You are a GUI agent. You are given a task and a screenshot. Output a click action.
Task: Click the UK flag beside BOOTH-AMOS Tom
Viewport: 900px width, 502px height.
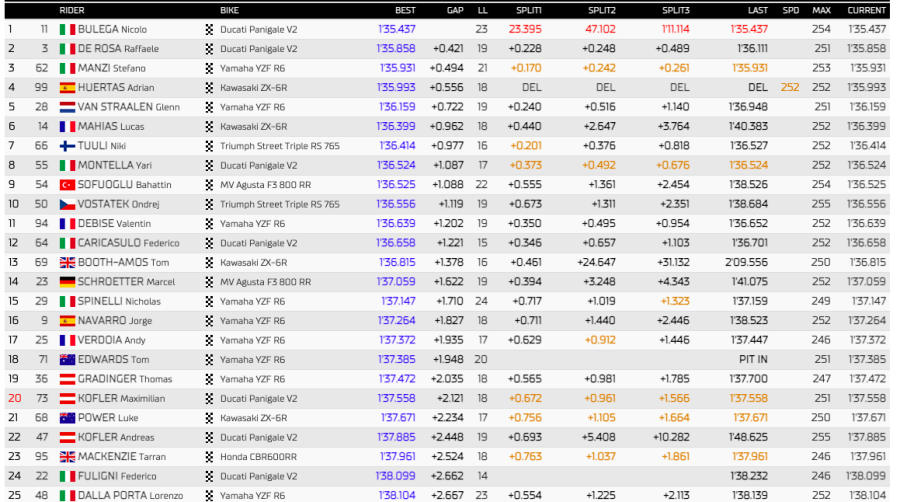67,263
